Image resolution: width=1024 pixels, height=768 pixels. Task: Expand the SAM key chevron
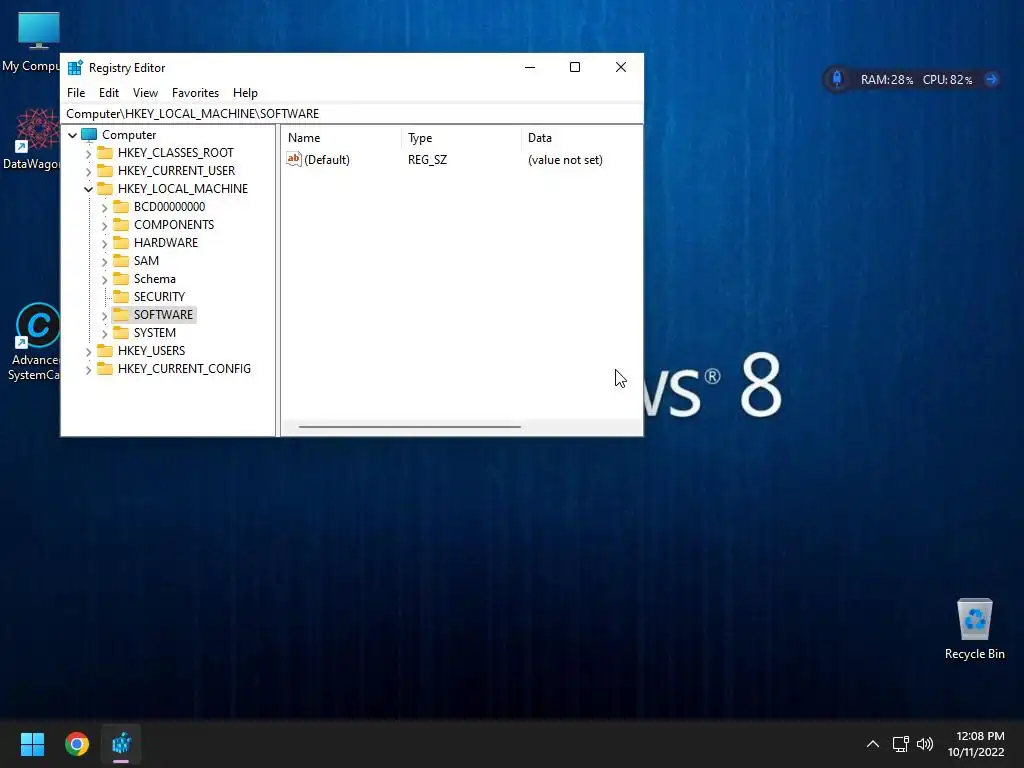coord(104,261)
